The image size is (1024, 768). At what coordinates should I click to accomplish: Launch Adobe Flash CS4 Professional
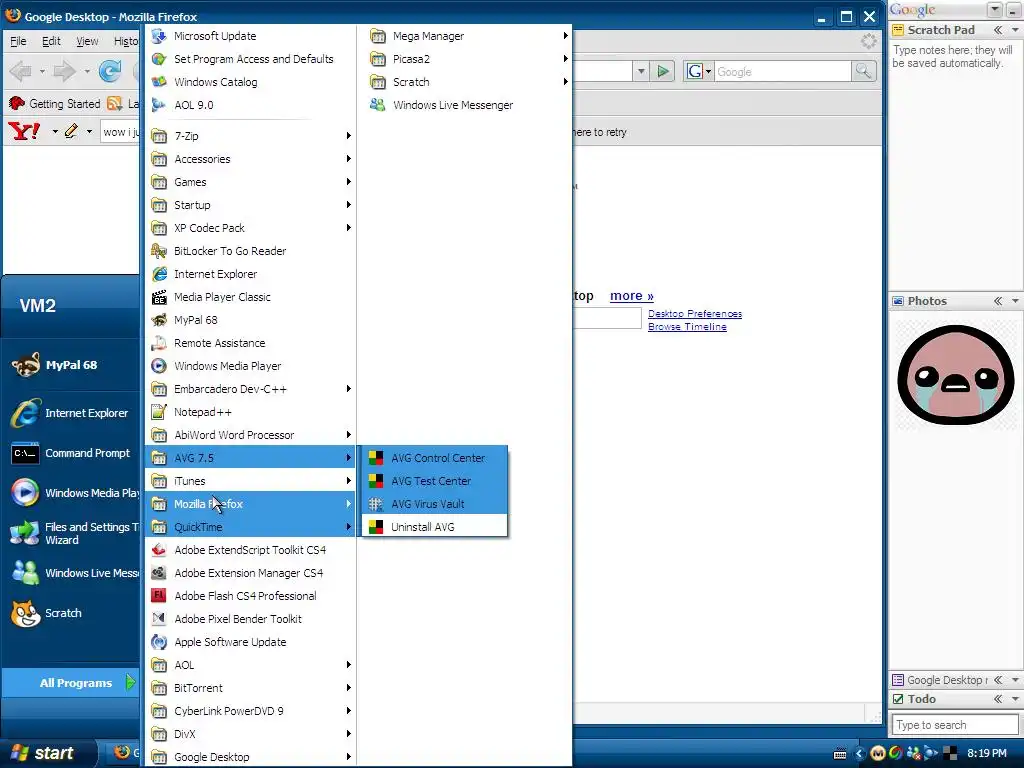click(251, 596)
